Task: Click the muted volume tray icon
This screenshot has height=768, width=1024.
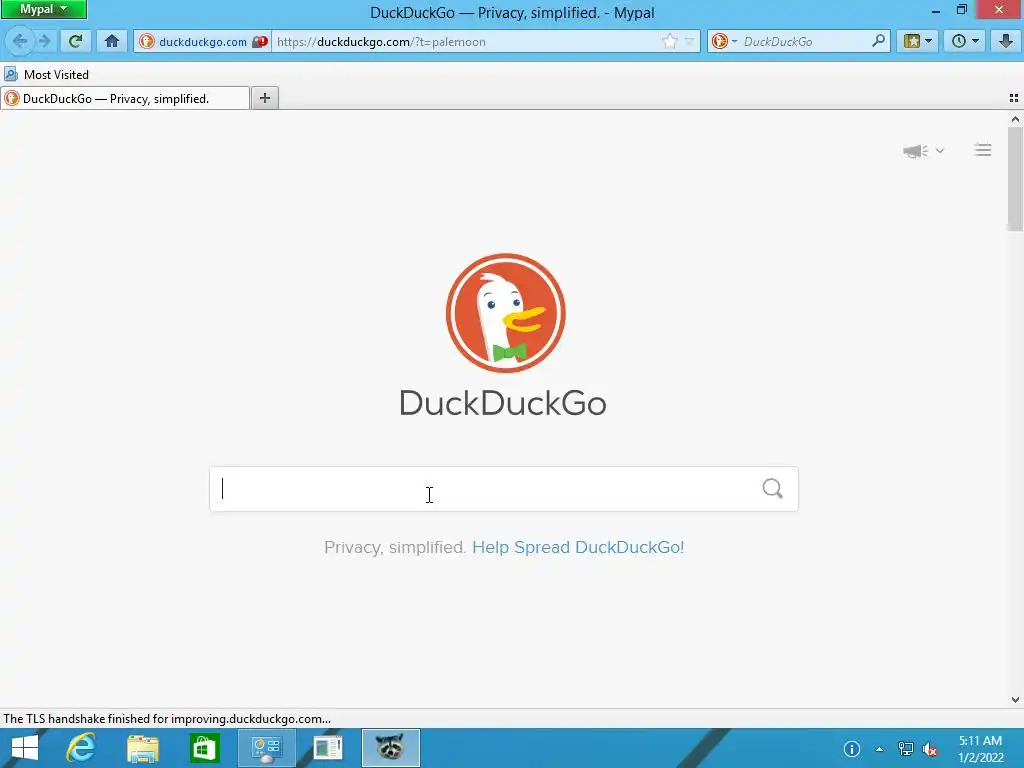Action: 930,749
